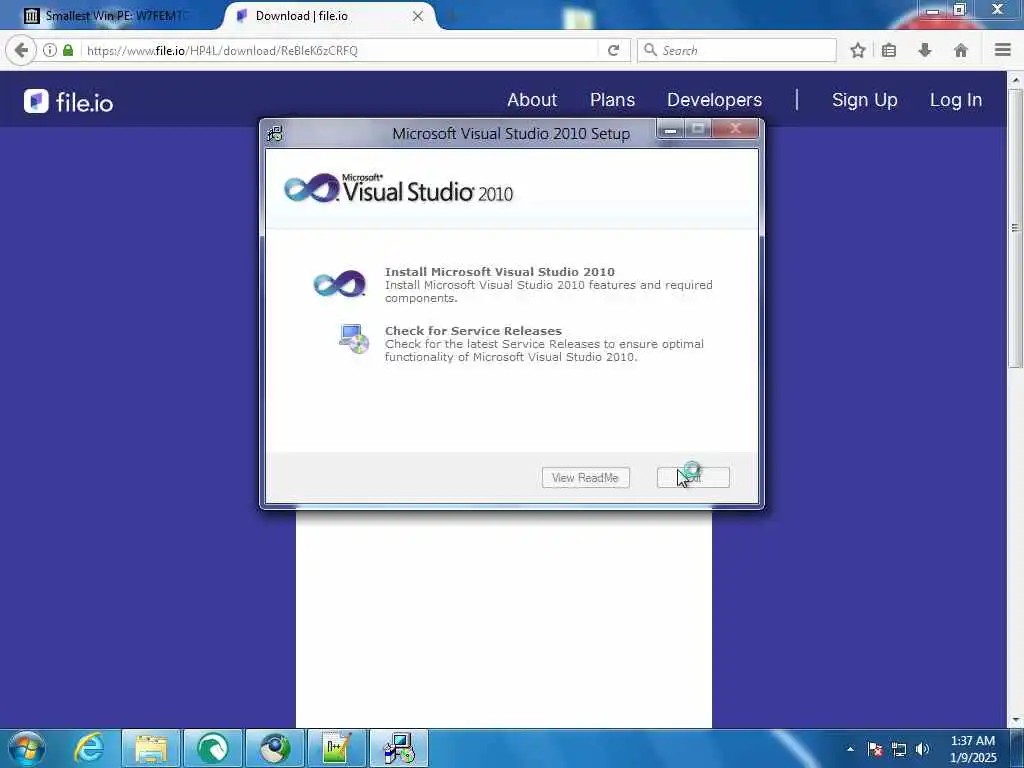The width and height of the screenshot is (1024, 768).
Task: Bookmark this page with star icon
Action: pyautogui.click(x=858, y=50)
